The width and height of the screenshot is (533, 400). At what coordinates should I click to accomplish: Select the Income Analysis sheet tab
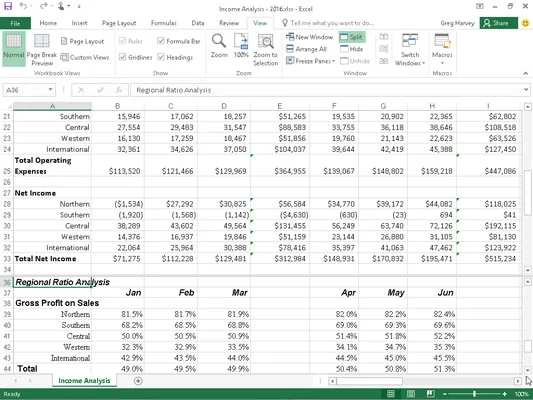pyautogui.click(x=84, y=381)
